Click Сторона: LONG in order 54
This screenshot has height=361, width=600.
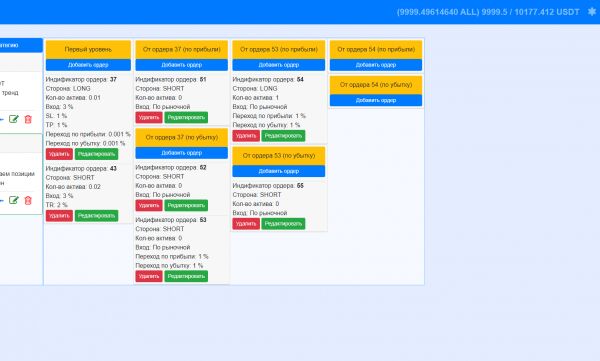coord(255,88)
